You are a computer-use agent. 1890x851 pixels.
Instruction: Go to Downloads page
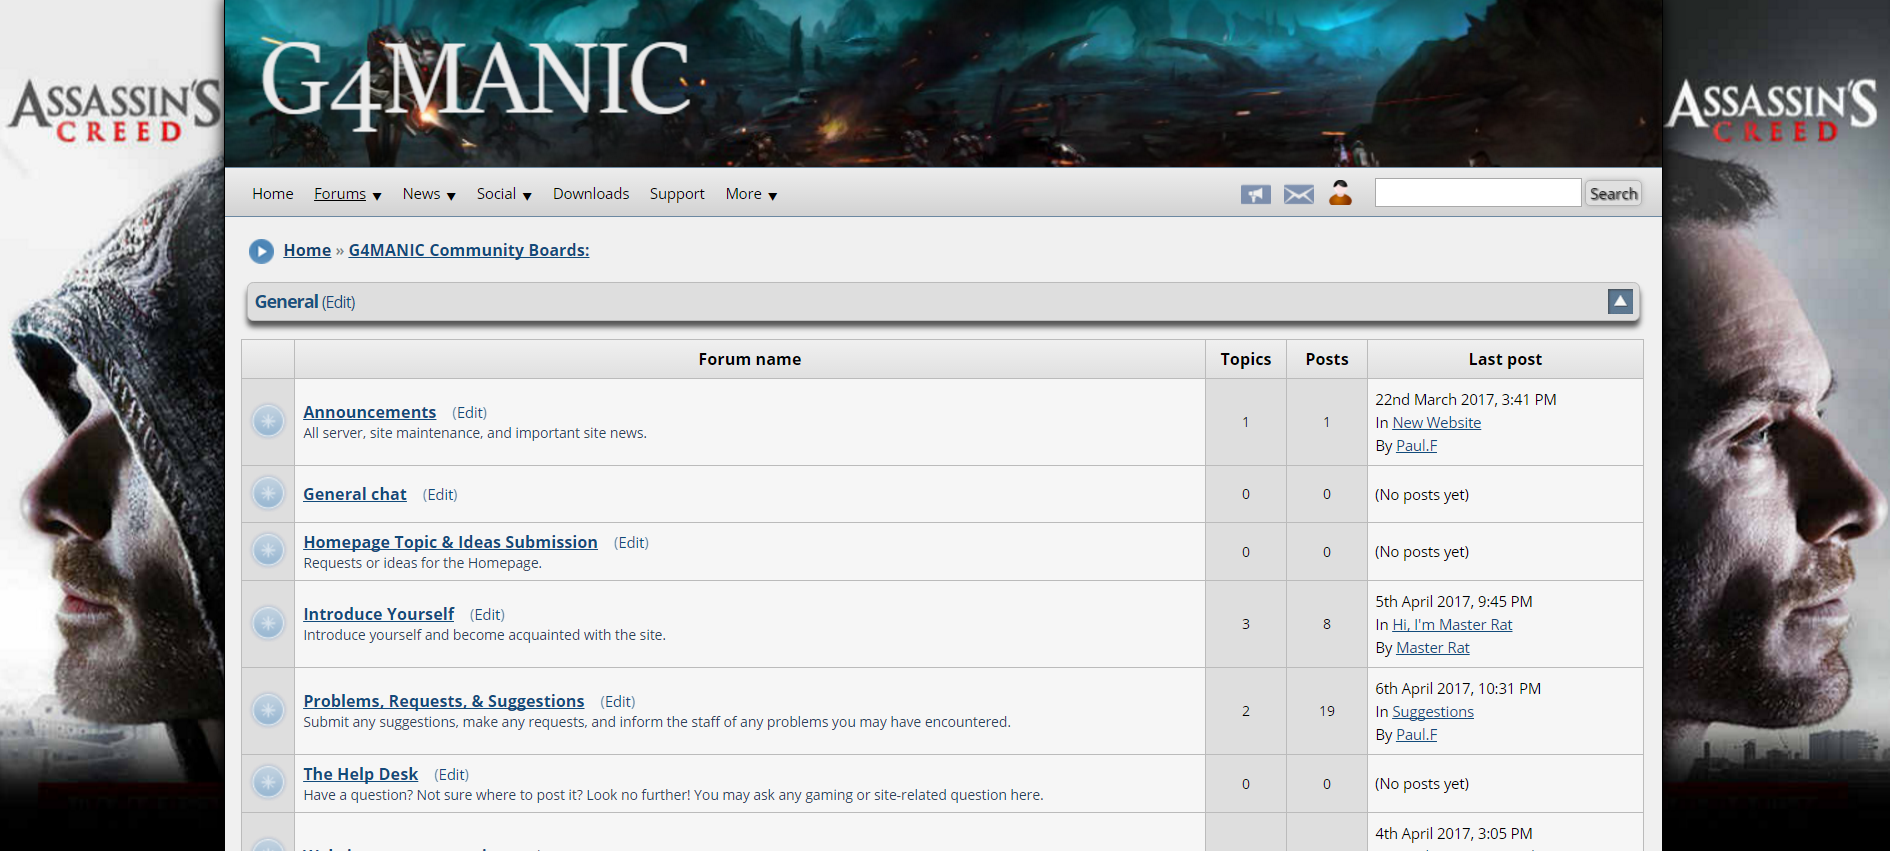(x=591, y=194)
